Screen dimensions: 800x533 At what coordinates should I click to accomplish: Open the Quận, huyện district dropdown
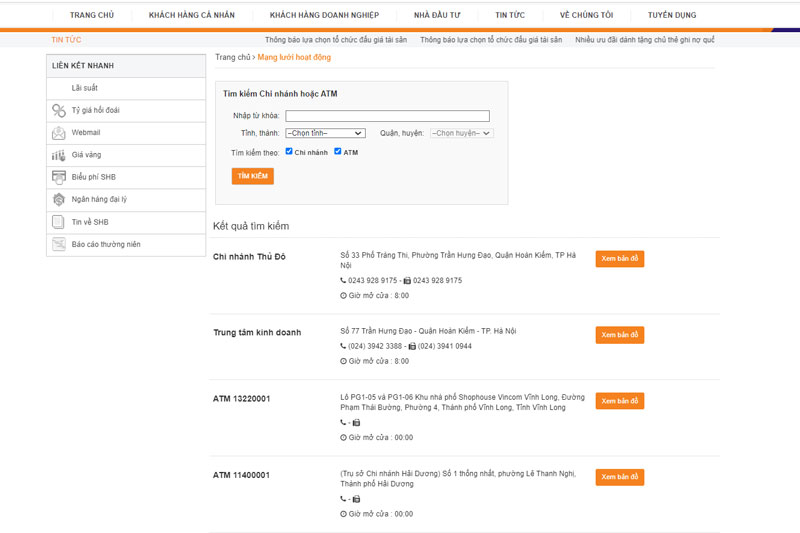click(x=461, y=132)
